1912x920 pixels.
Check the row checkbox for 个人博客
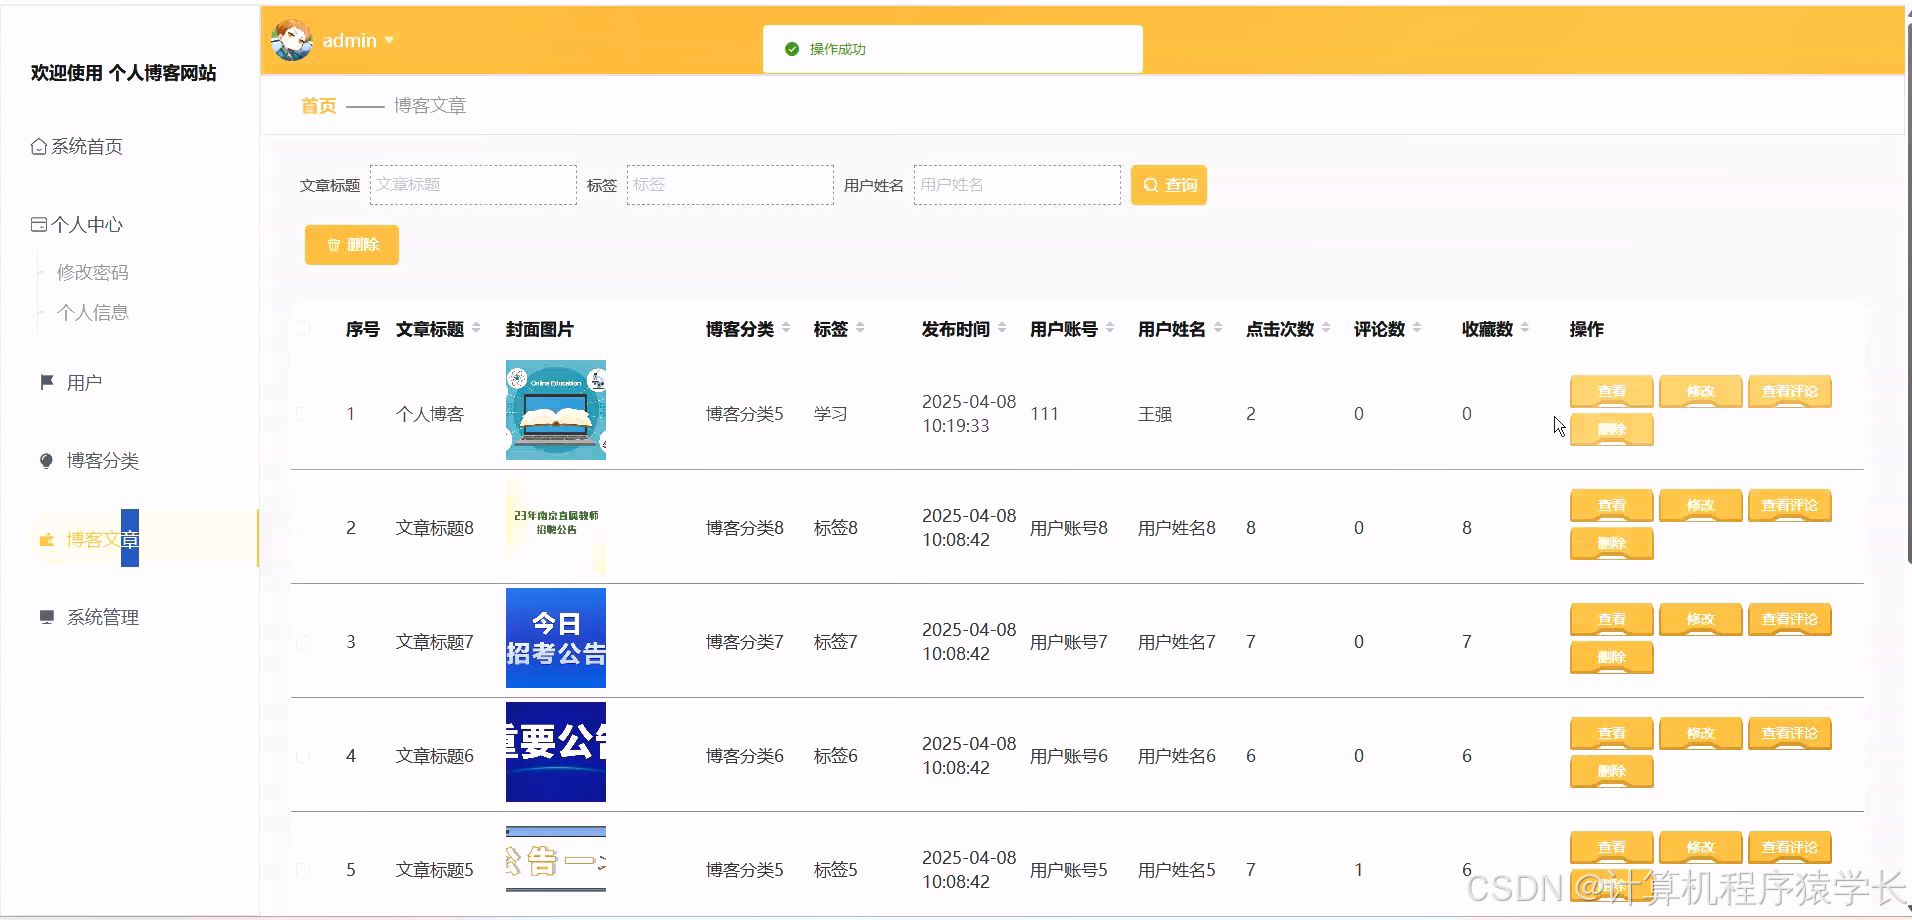click(303, 414)
